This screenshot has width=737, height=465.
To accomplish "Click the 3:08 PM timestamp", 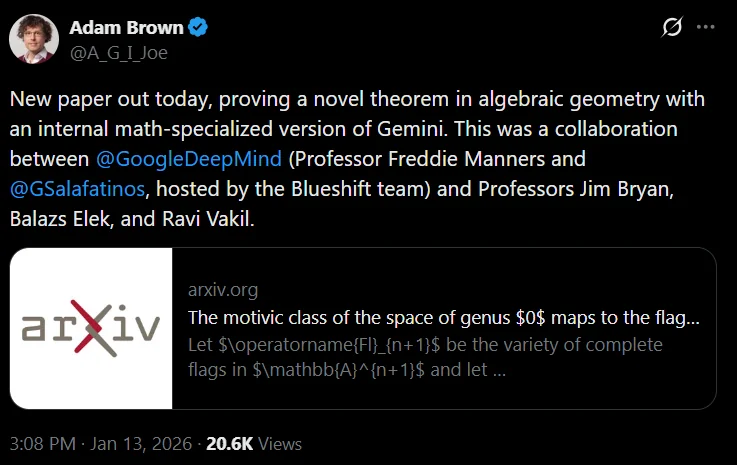I will tap(41, 443).
